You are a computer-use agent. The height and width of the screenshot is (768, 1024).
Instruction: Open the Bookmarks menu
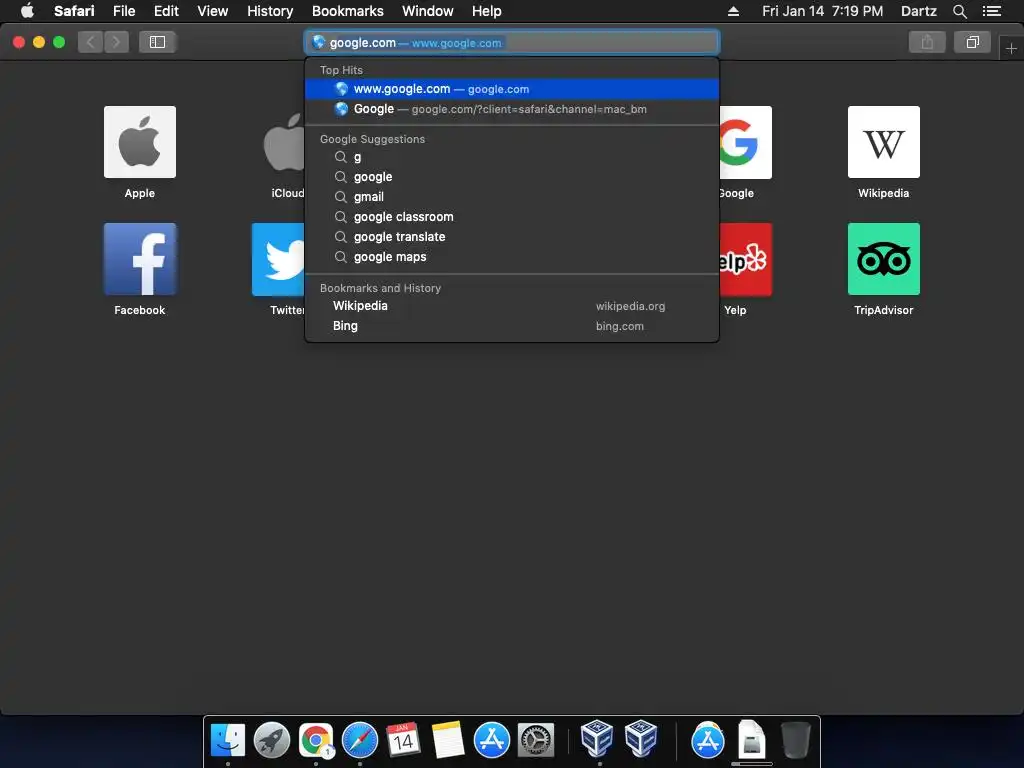tap(347, 11)
